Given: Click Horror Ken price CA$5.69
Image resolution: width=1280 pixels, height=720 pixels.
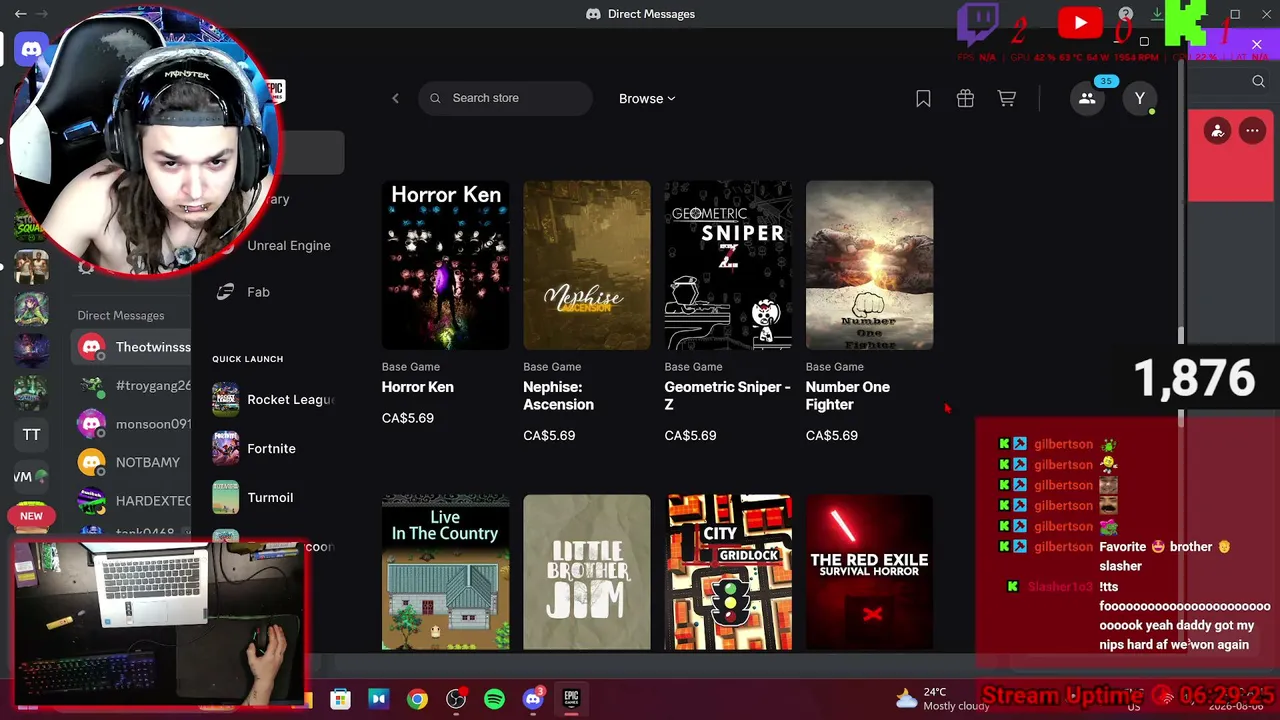Looking at the screenshot, I should (x=408, y=418).
